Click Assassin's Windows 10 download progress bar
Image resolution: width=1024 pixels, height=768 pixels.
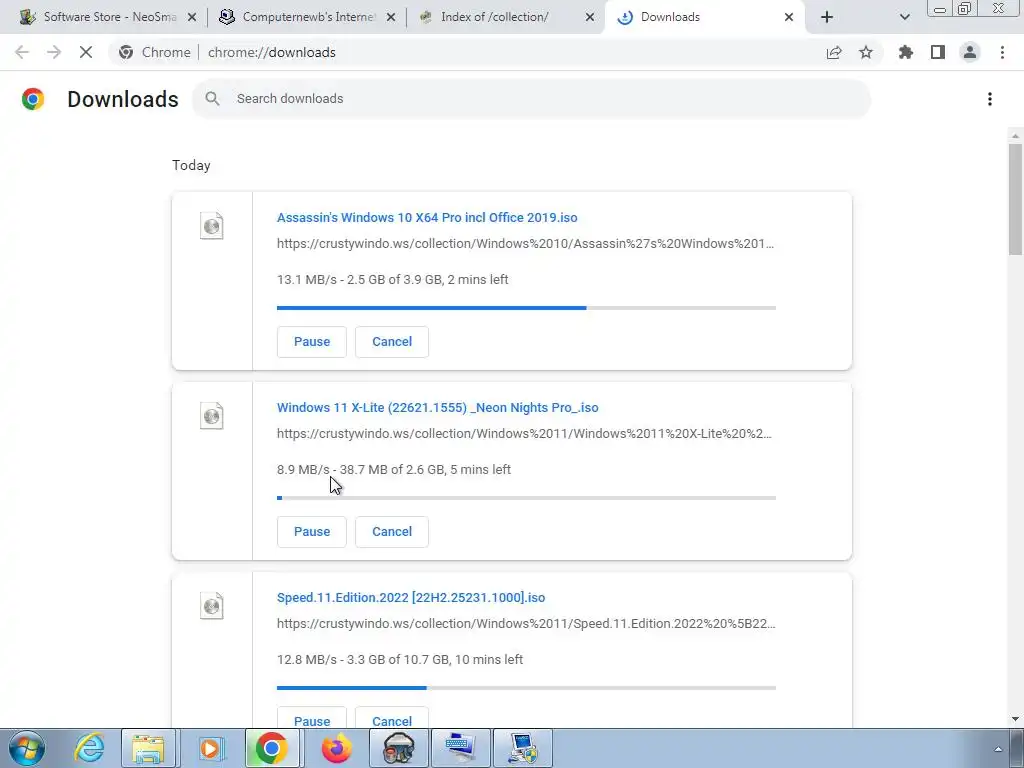pos(526,308)
